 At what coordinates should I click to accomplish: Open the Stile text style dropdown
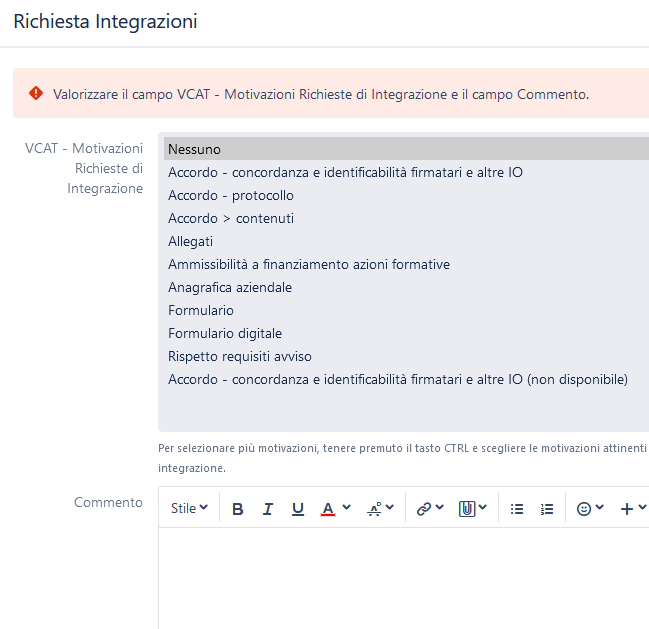click(189, 508)
